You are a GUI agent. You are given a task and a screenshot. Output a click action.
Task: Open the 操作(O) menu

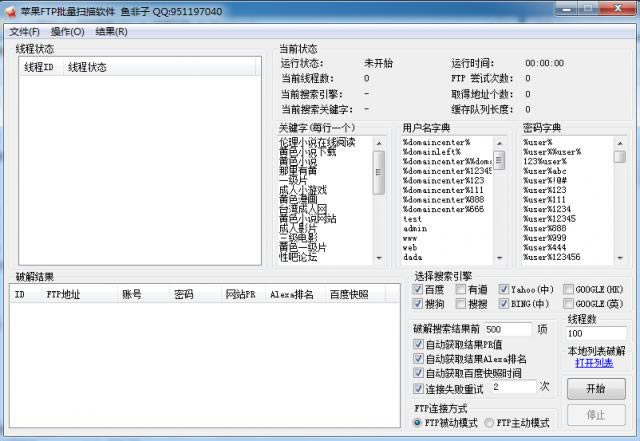pos(67,31)
